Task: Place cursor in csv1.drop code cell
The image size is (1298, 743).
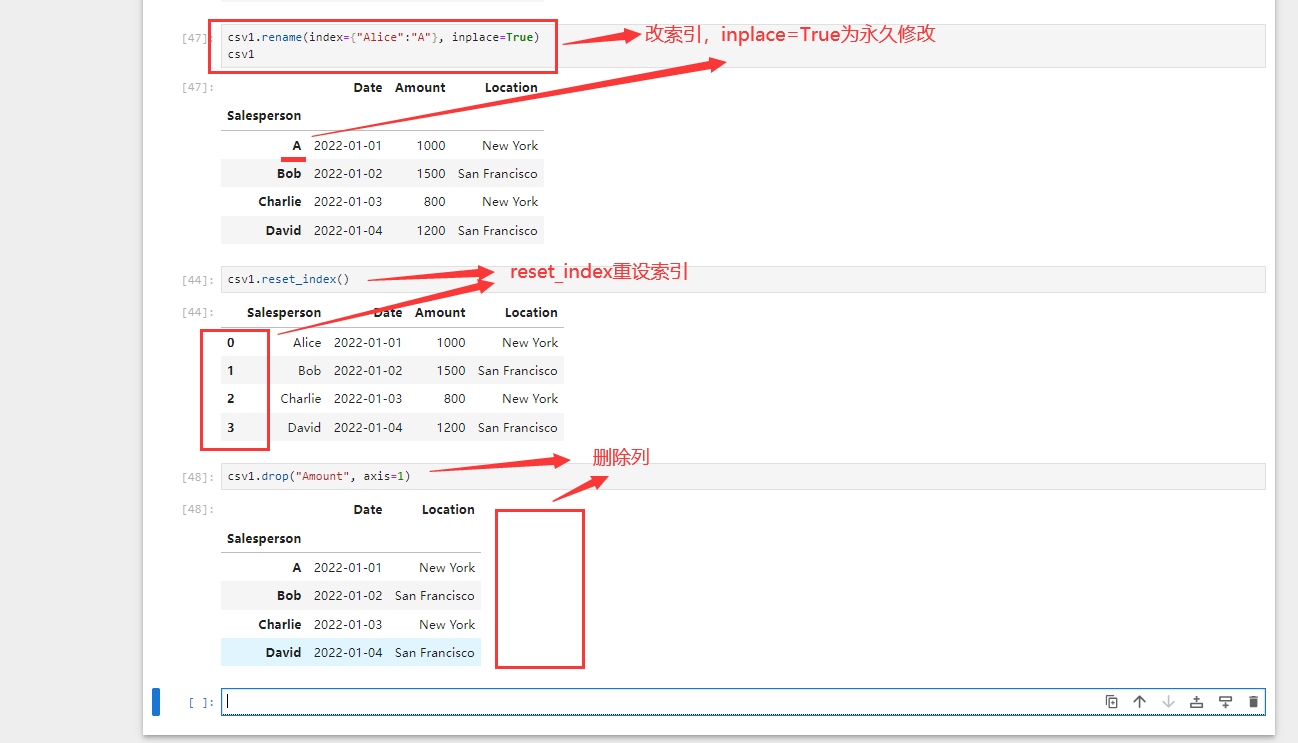Action: click(745, 476)
